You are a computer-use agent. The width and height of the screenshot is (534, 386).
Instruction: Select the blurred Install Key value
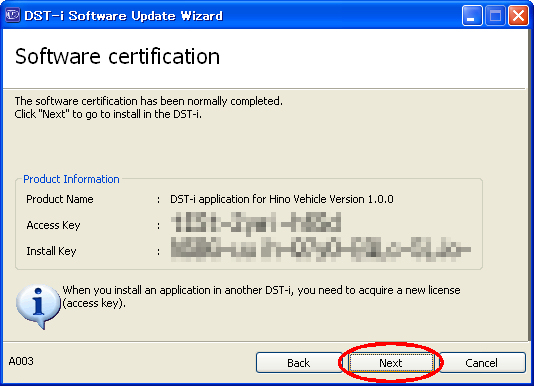(321, 249)
